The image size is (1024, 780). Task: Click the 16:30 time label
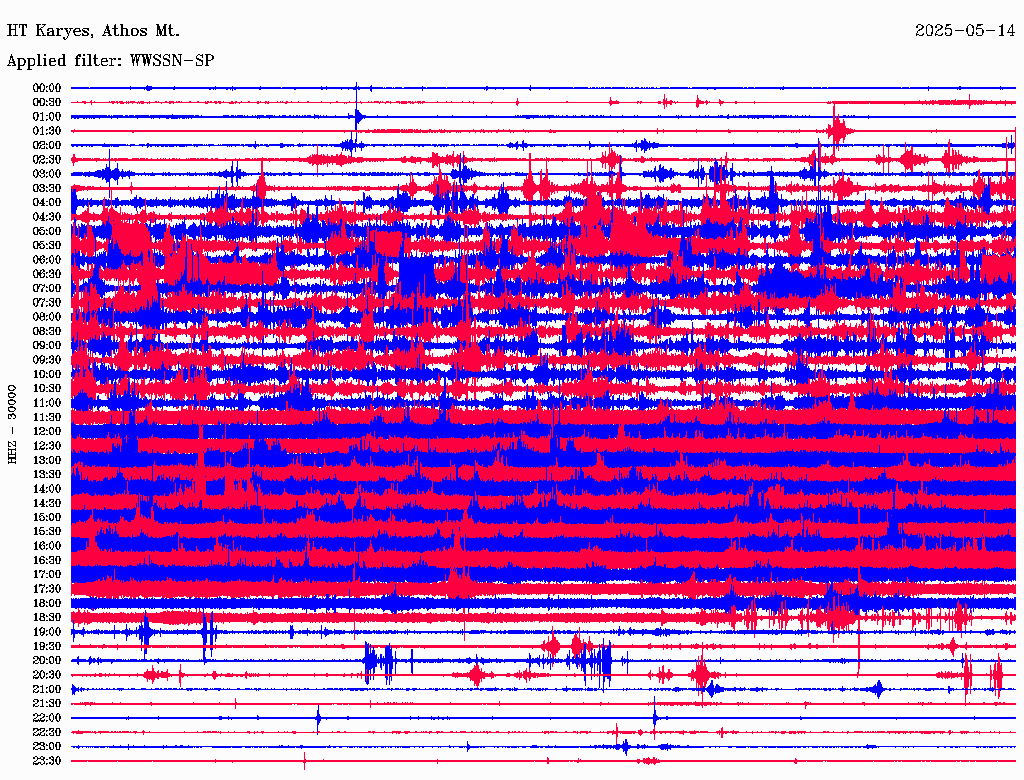(x=47, y=561)
